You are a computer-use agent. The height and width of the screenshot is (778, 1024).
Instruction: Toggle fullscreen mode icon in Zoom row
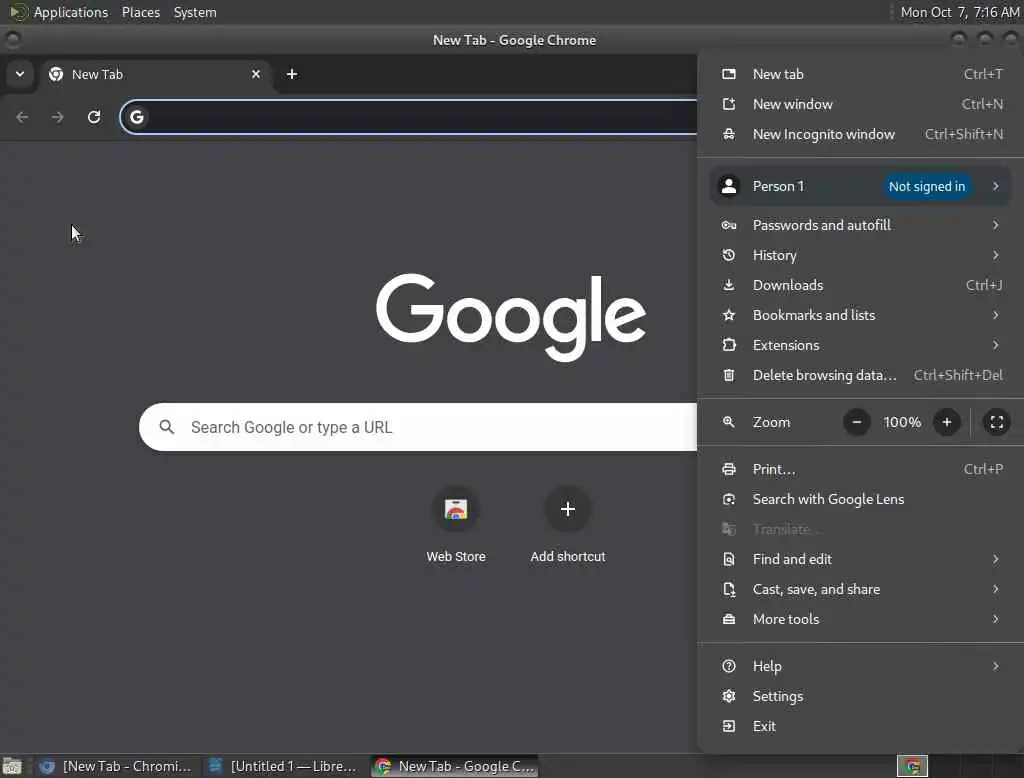(997, 422)
